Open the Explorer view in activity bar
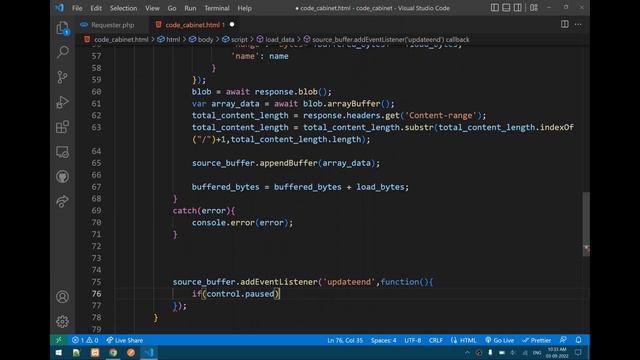Viewport: 640px width, 360px height. 62,28
